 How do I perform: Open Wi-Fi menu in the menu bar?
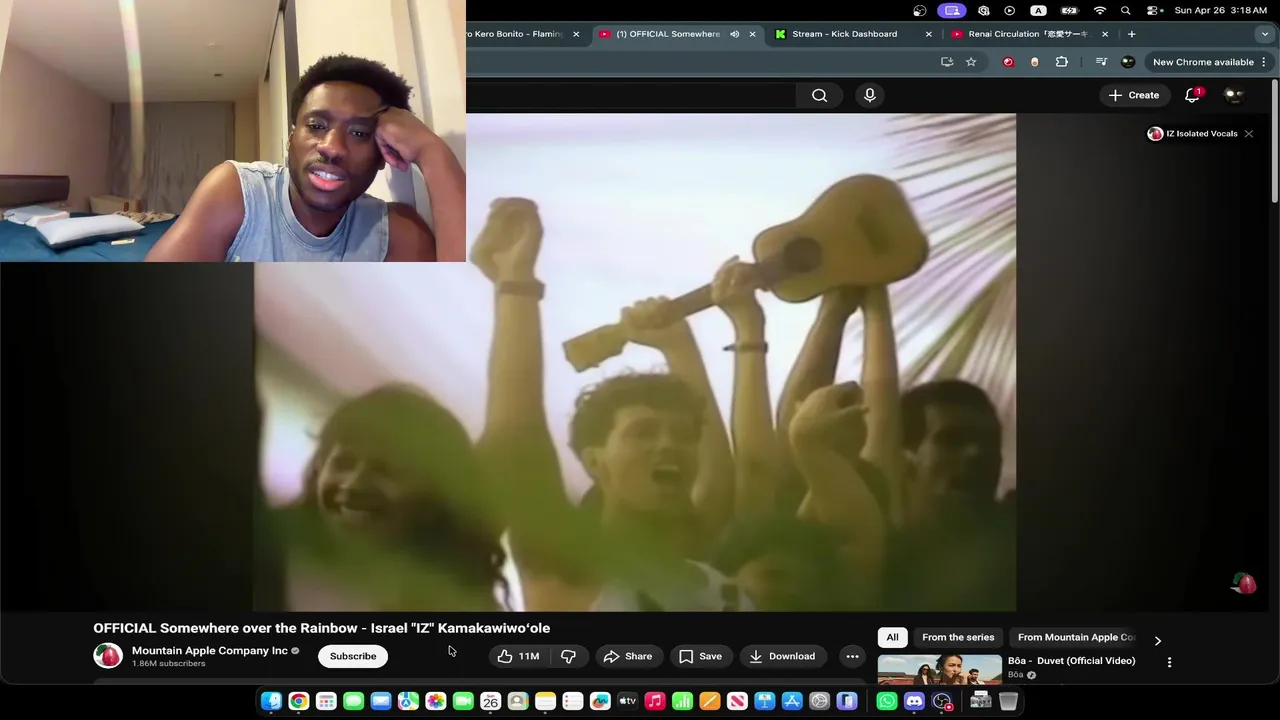(1100, 10)
